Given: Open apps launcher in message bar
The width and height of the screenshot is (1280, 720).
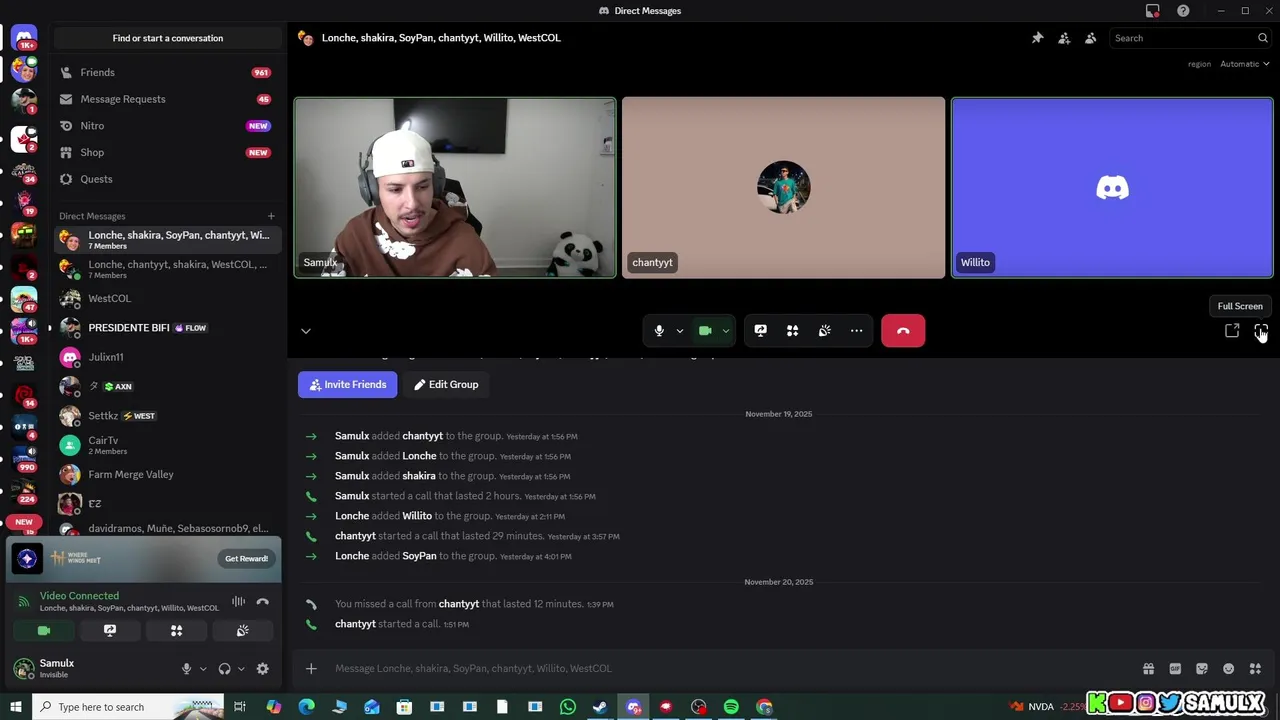Looking at the screenshot, I should 1255,669.
